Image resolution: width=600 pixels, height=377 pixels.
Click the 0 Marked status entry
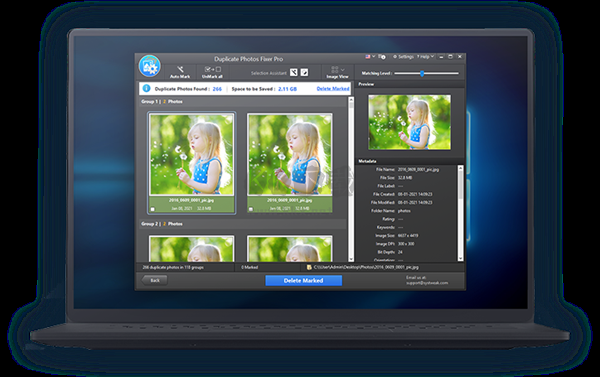249,267
